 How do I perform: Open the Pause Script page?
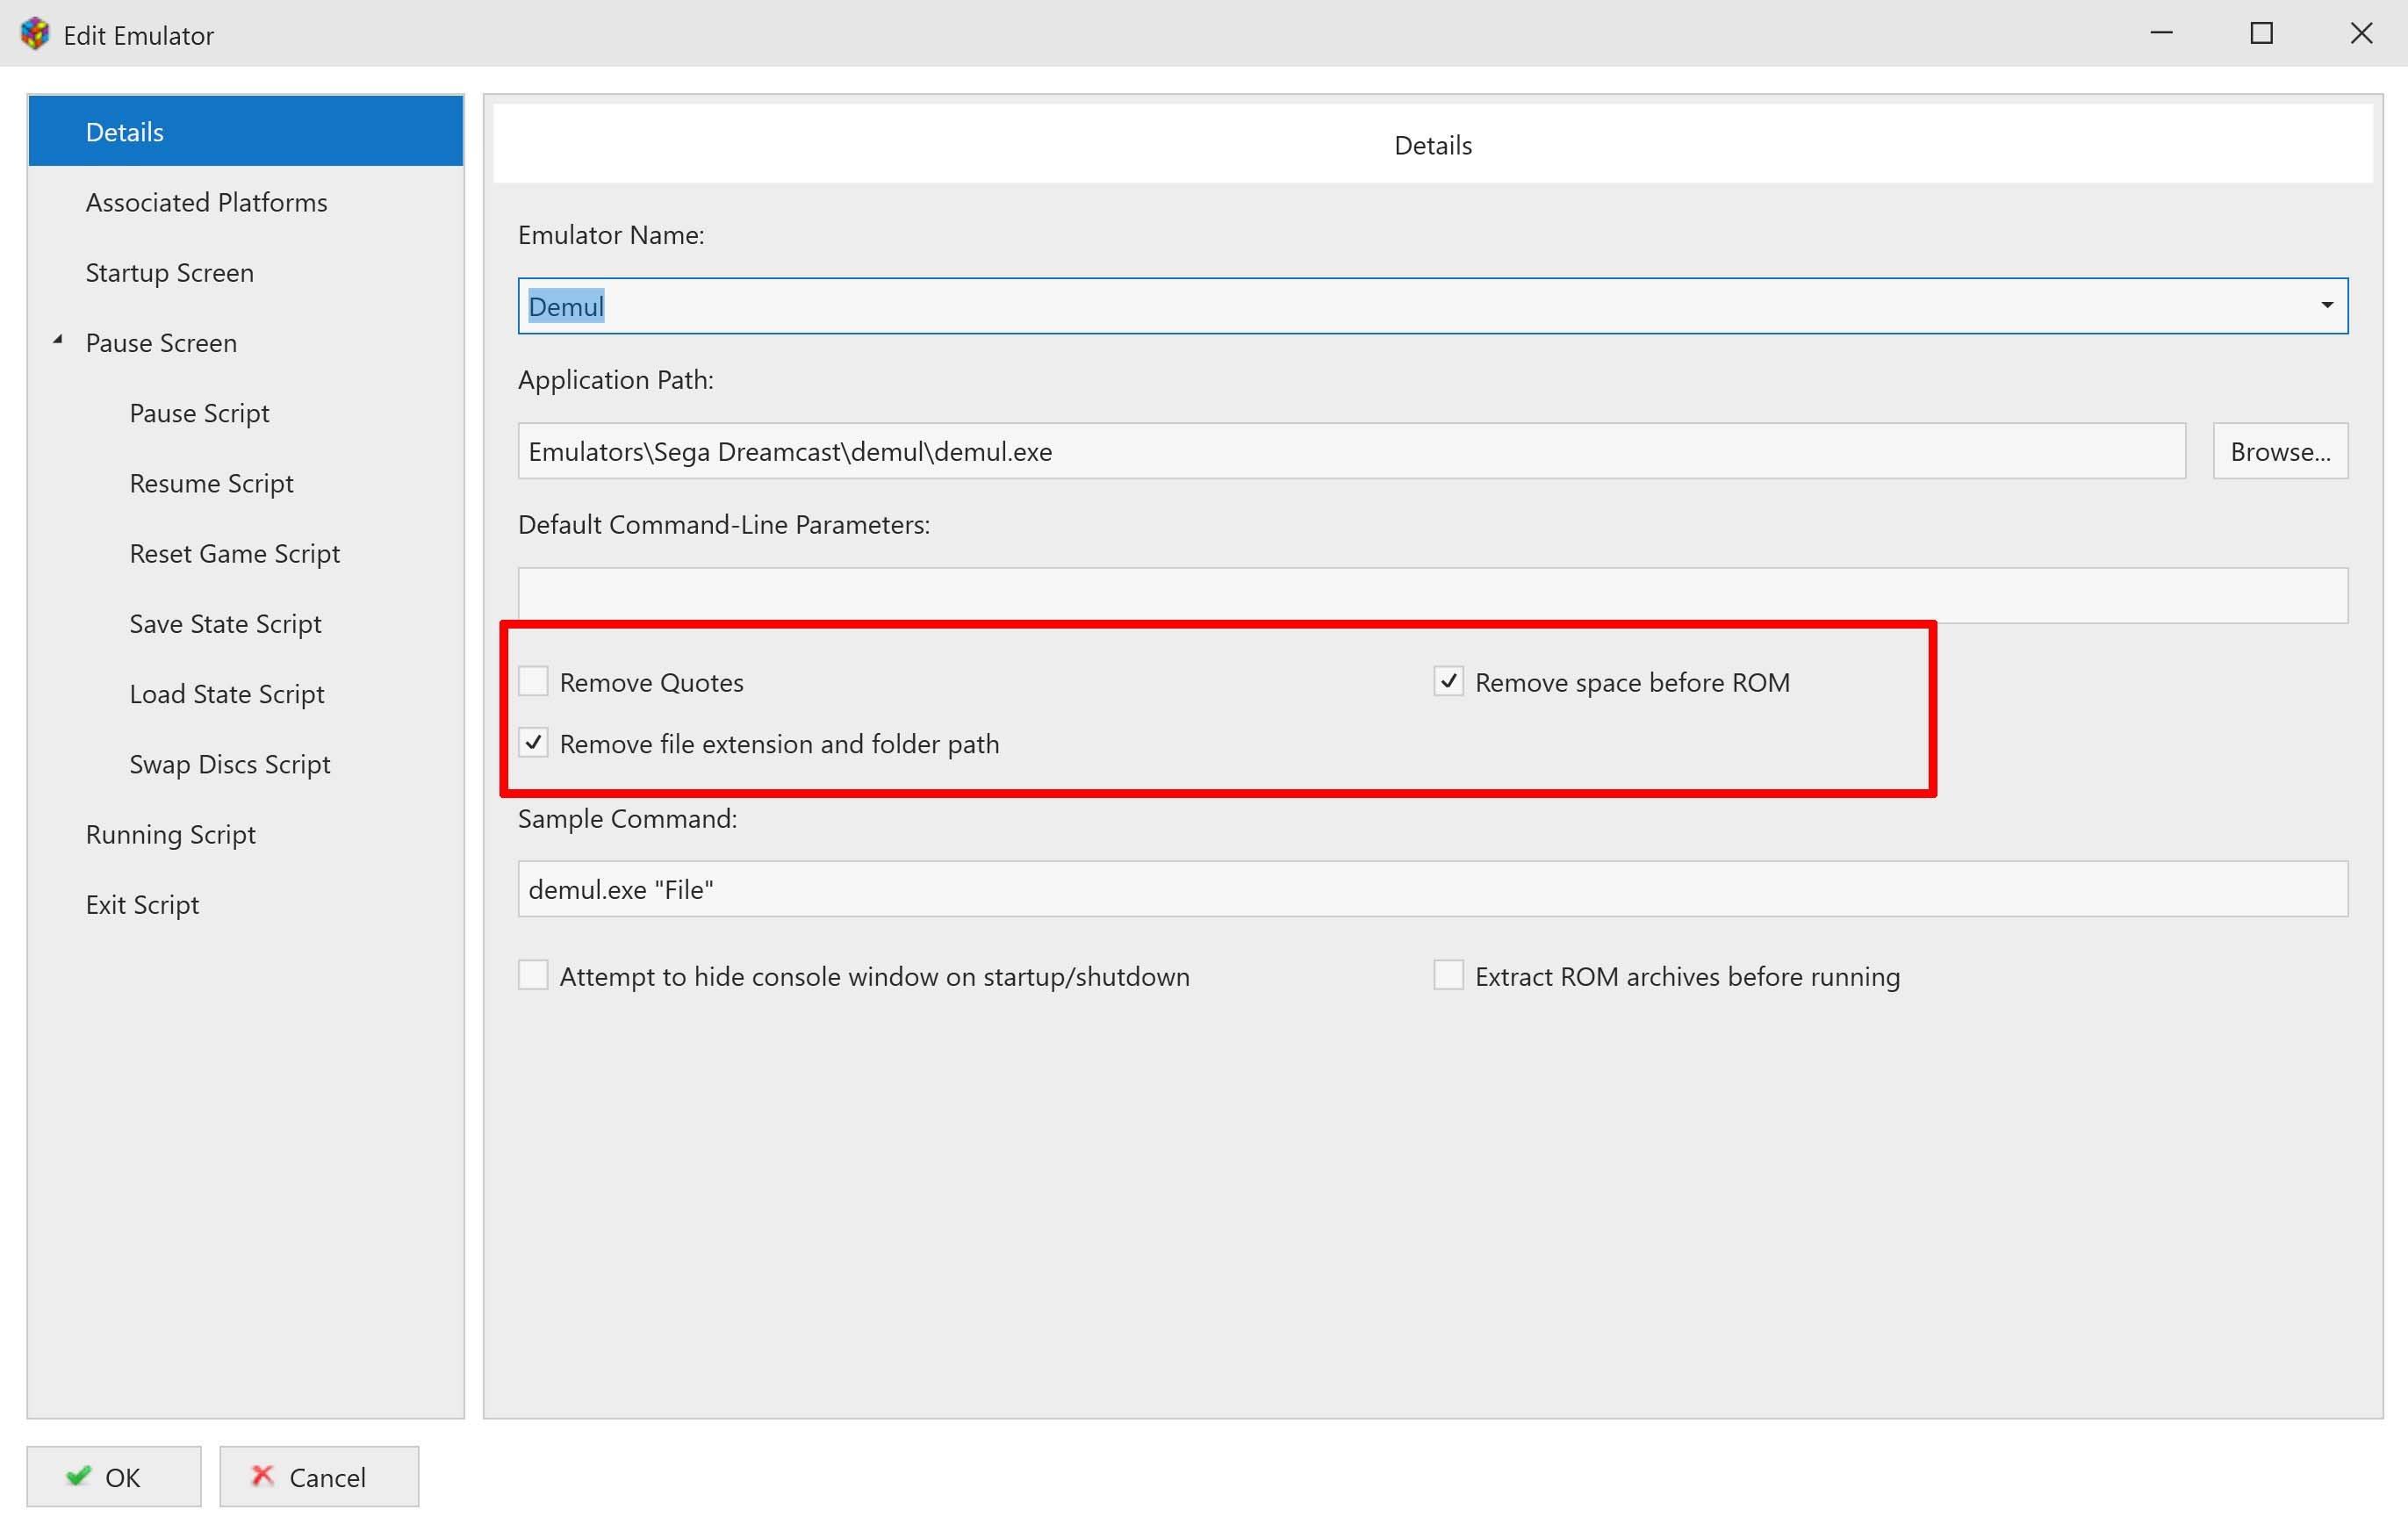click(x=246, y=413)
